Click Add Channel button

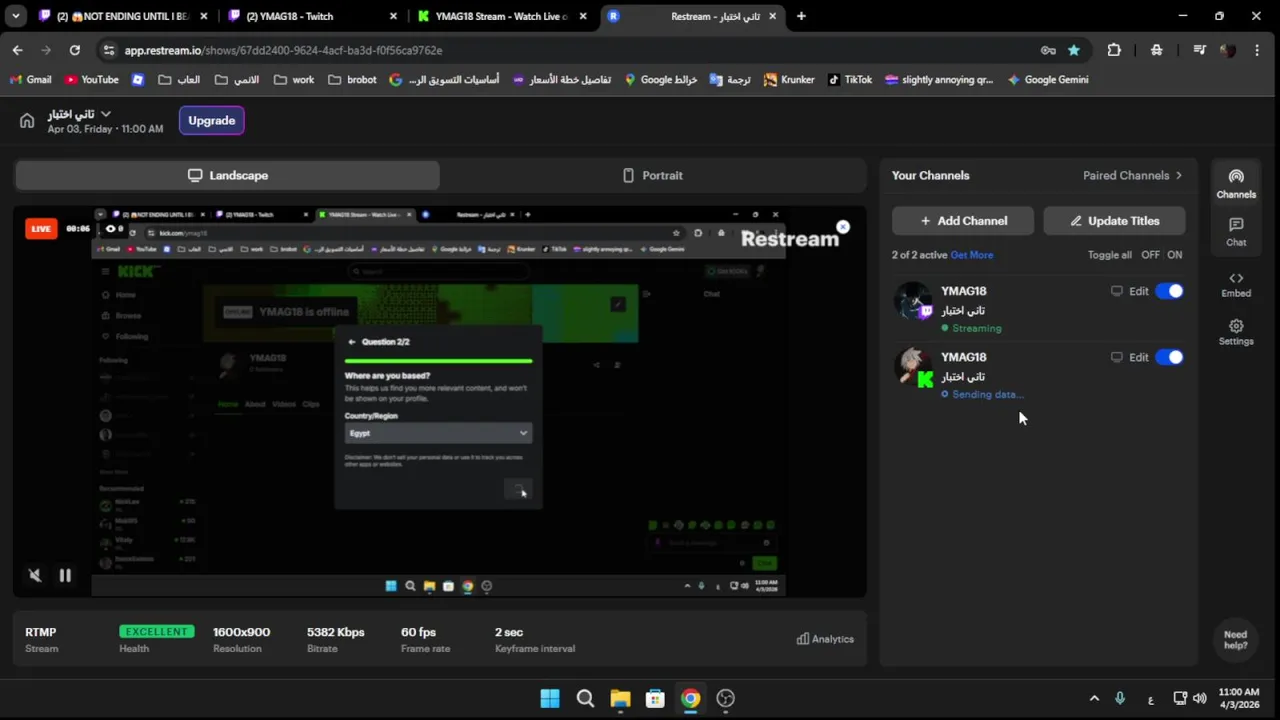(x=963, y=221)
